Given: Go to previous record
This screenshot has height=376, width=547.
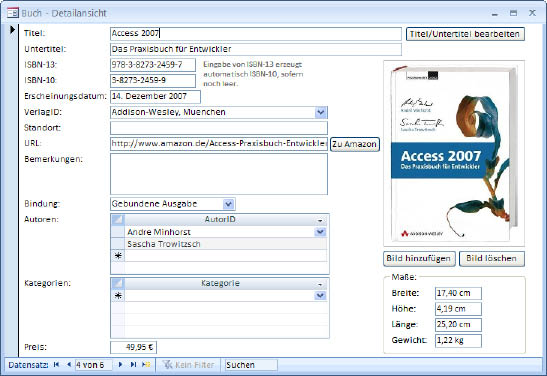Looking at the screenshot, I should coord(69,364).
